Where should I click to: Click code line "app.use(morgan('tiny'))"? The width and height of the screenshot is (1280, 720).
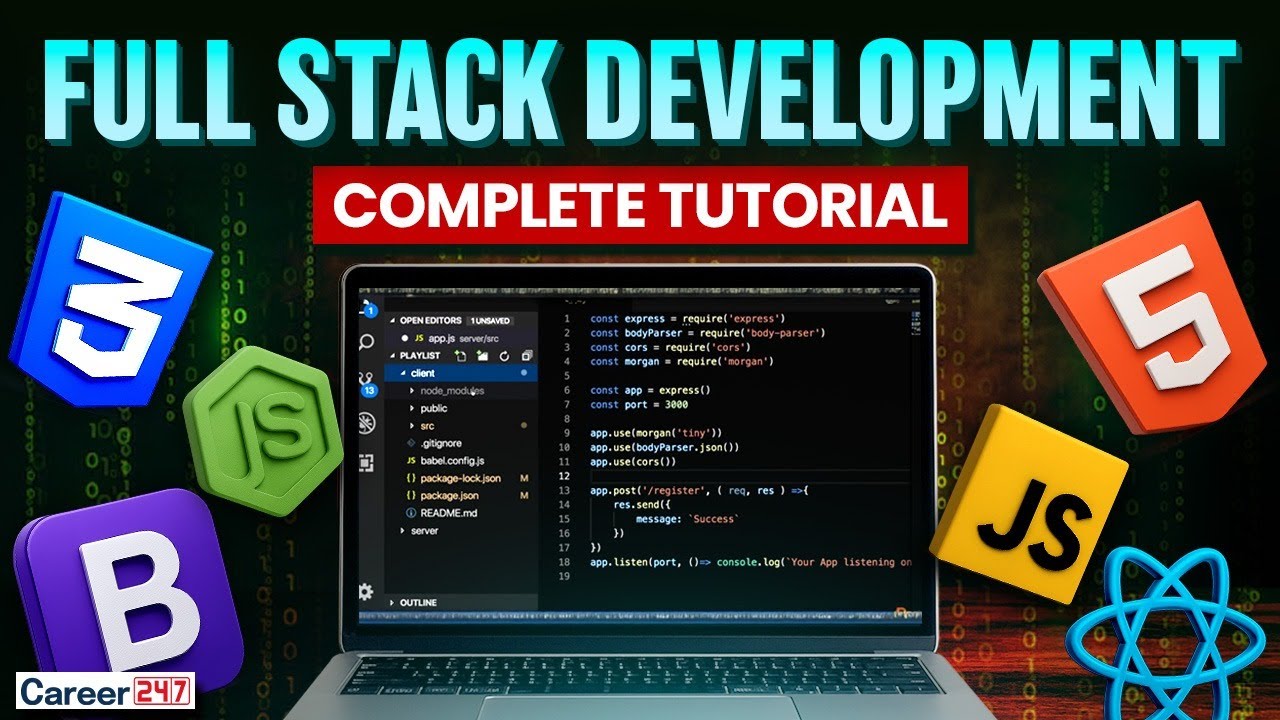pos(656,433)
